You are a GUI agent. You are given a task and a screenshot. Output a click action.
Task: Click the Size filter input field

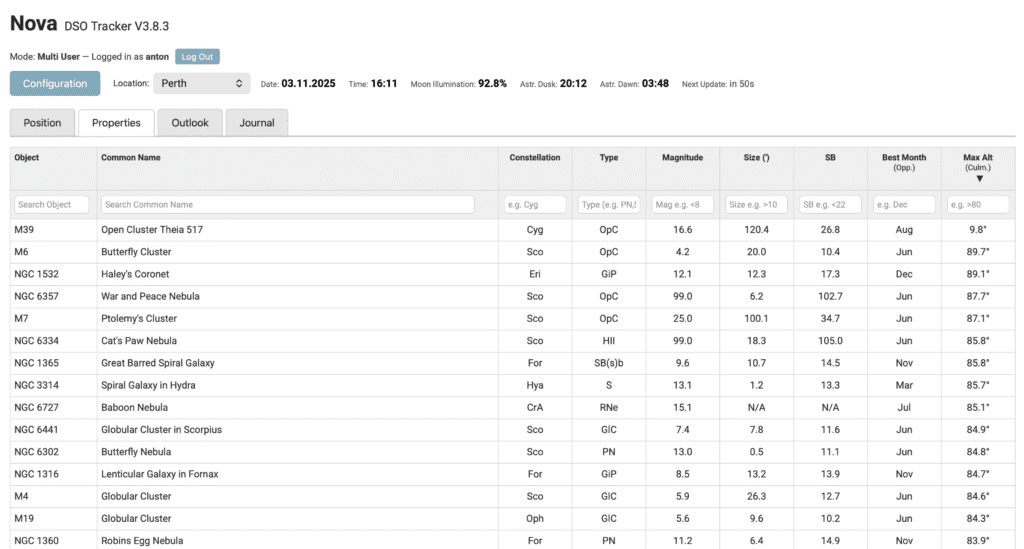pos(757,204)
